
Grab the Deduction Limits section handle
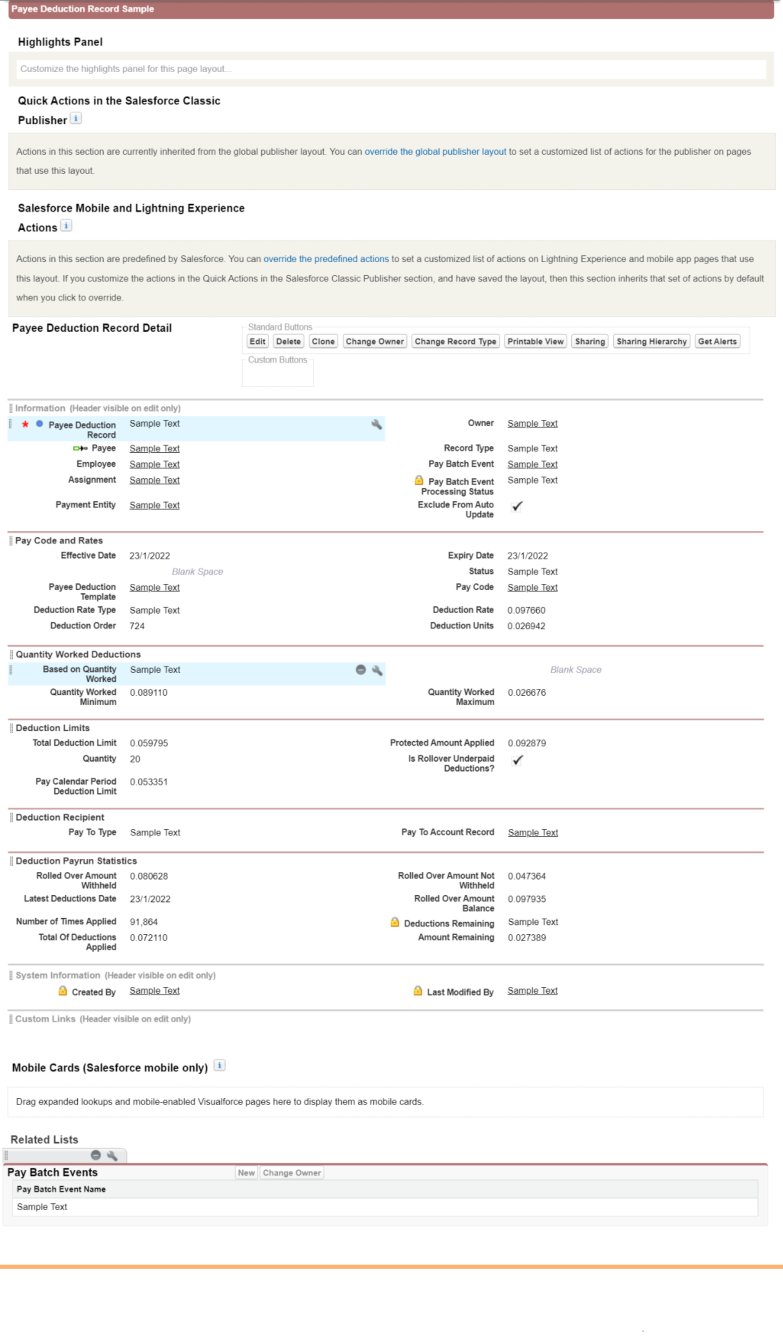point(11,728)
